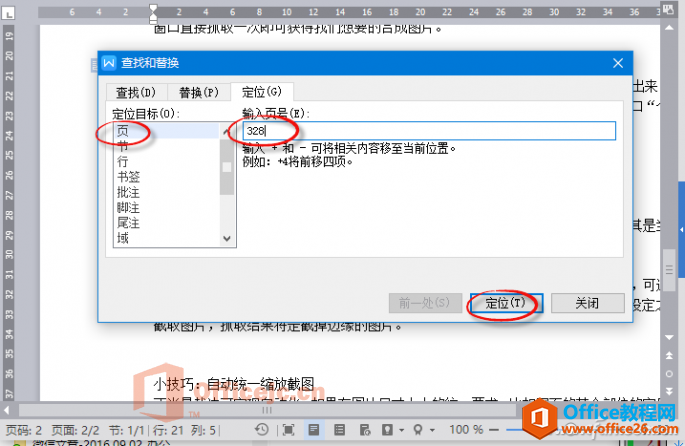The image size is (685, 446).
Task: Click 页面: 2/2 in the status bar
Action: tap(76, 430)
